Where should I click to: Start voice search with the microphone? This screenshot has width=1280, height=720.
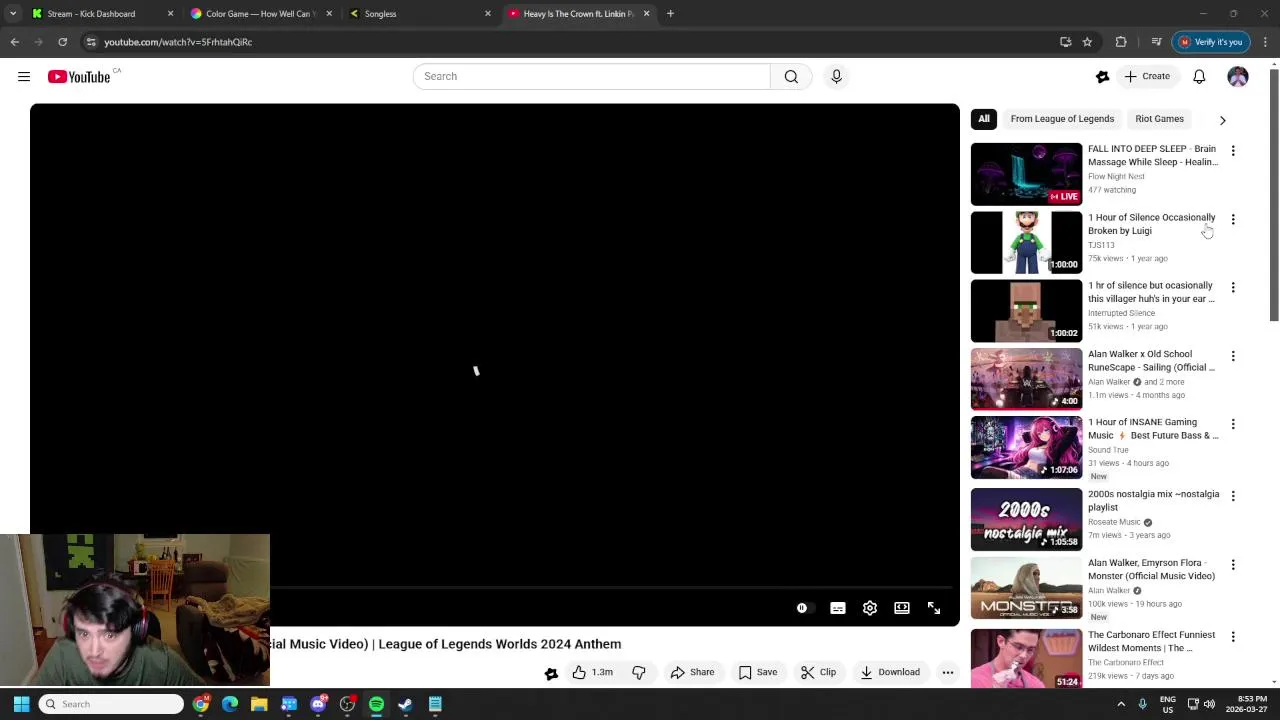tap(837, 76)
